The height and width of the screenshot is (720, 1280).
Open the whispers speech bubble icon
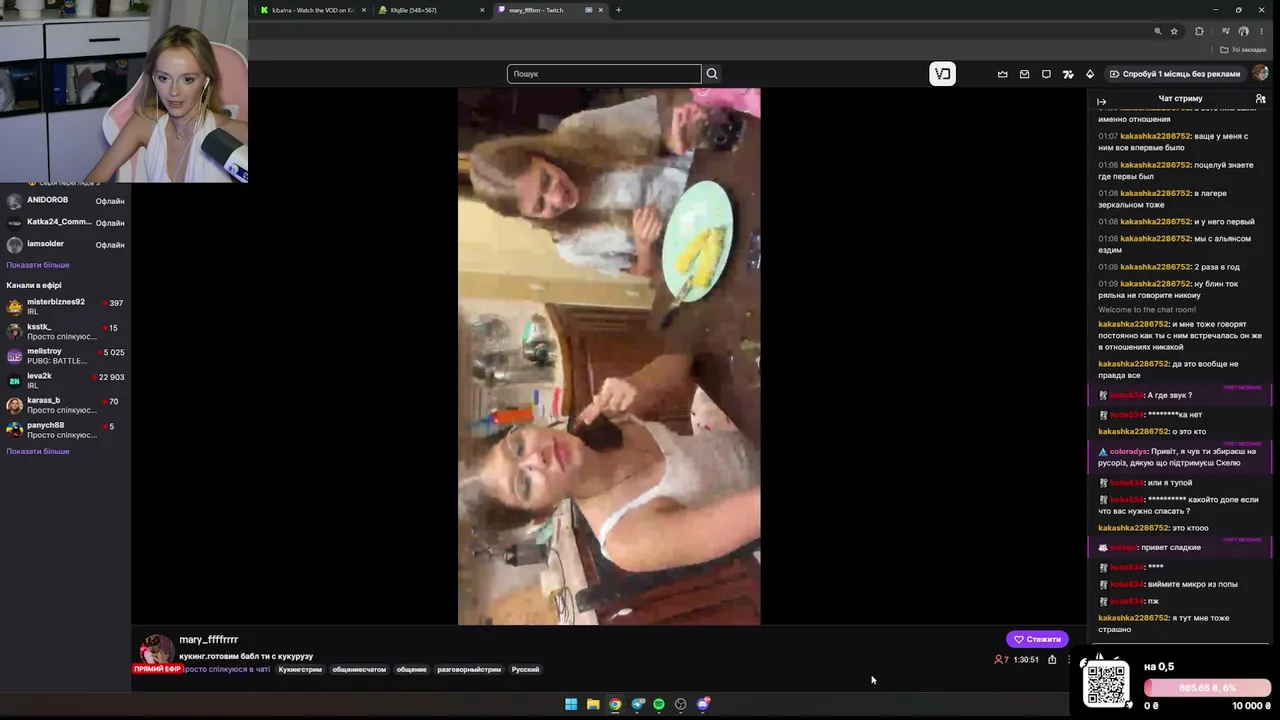(x=1047, y=74)
